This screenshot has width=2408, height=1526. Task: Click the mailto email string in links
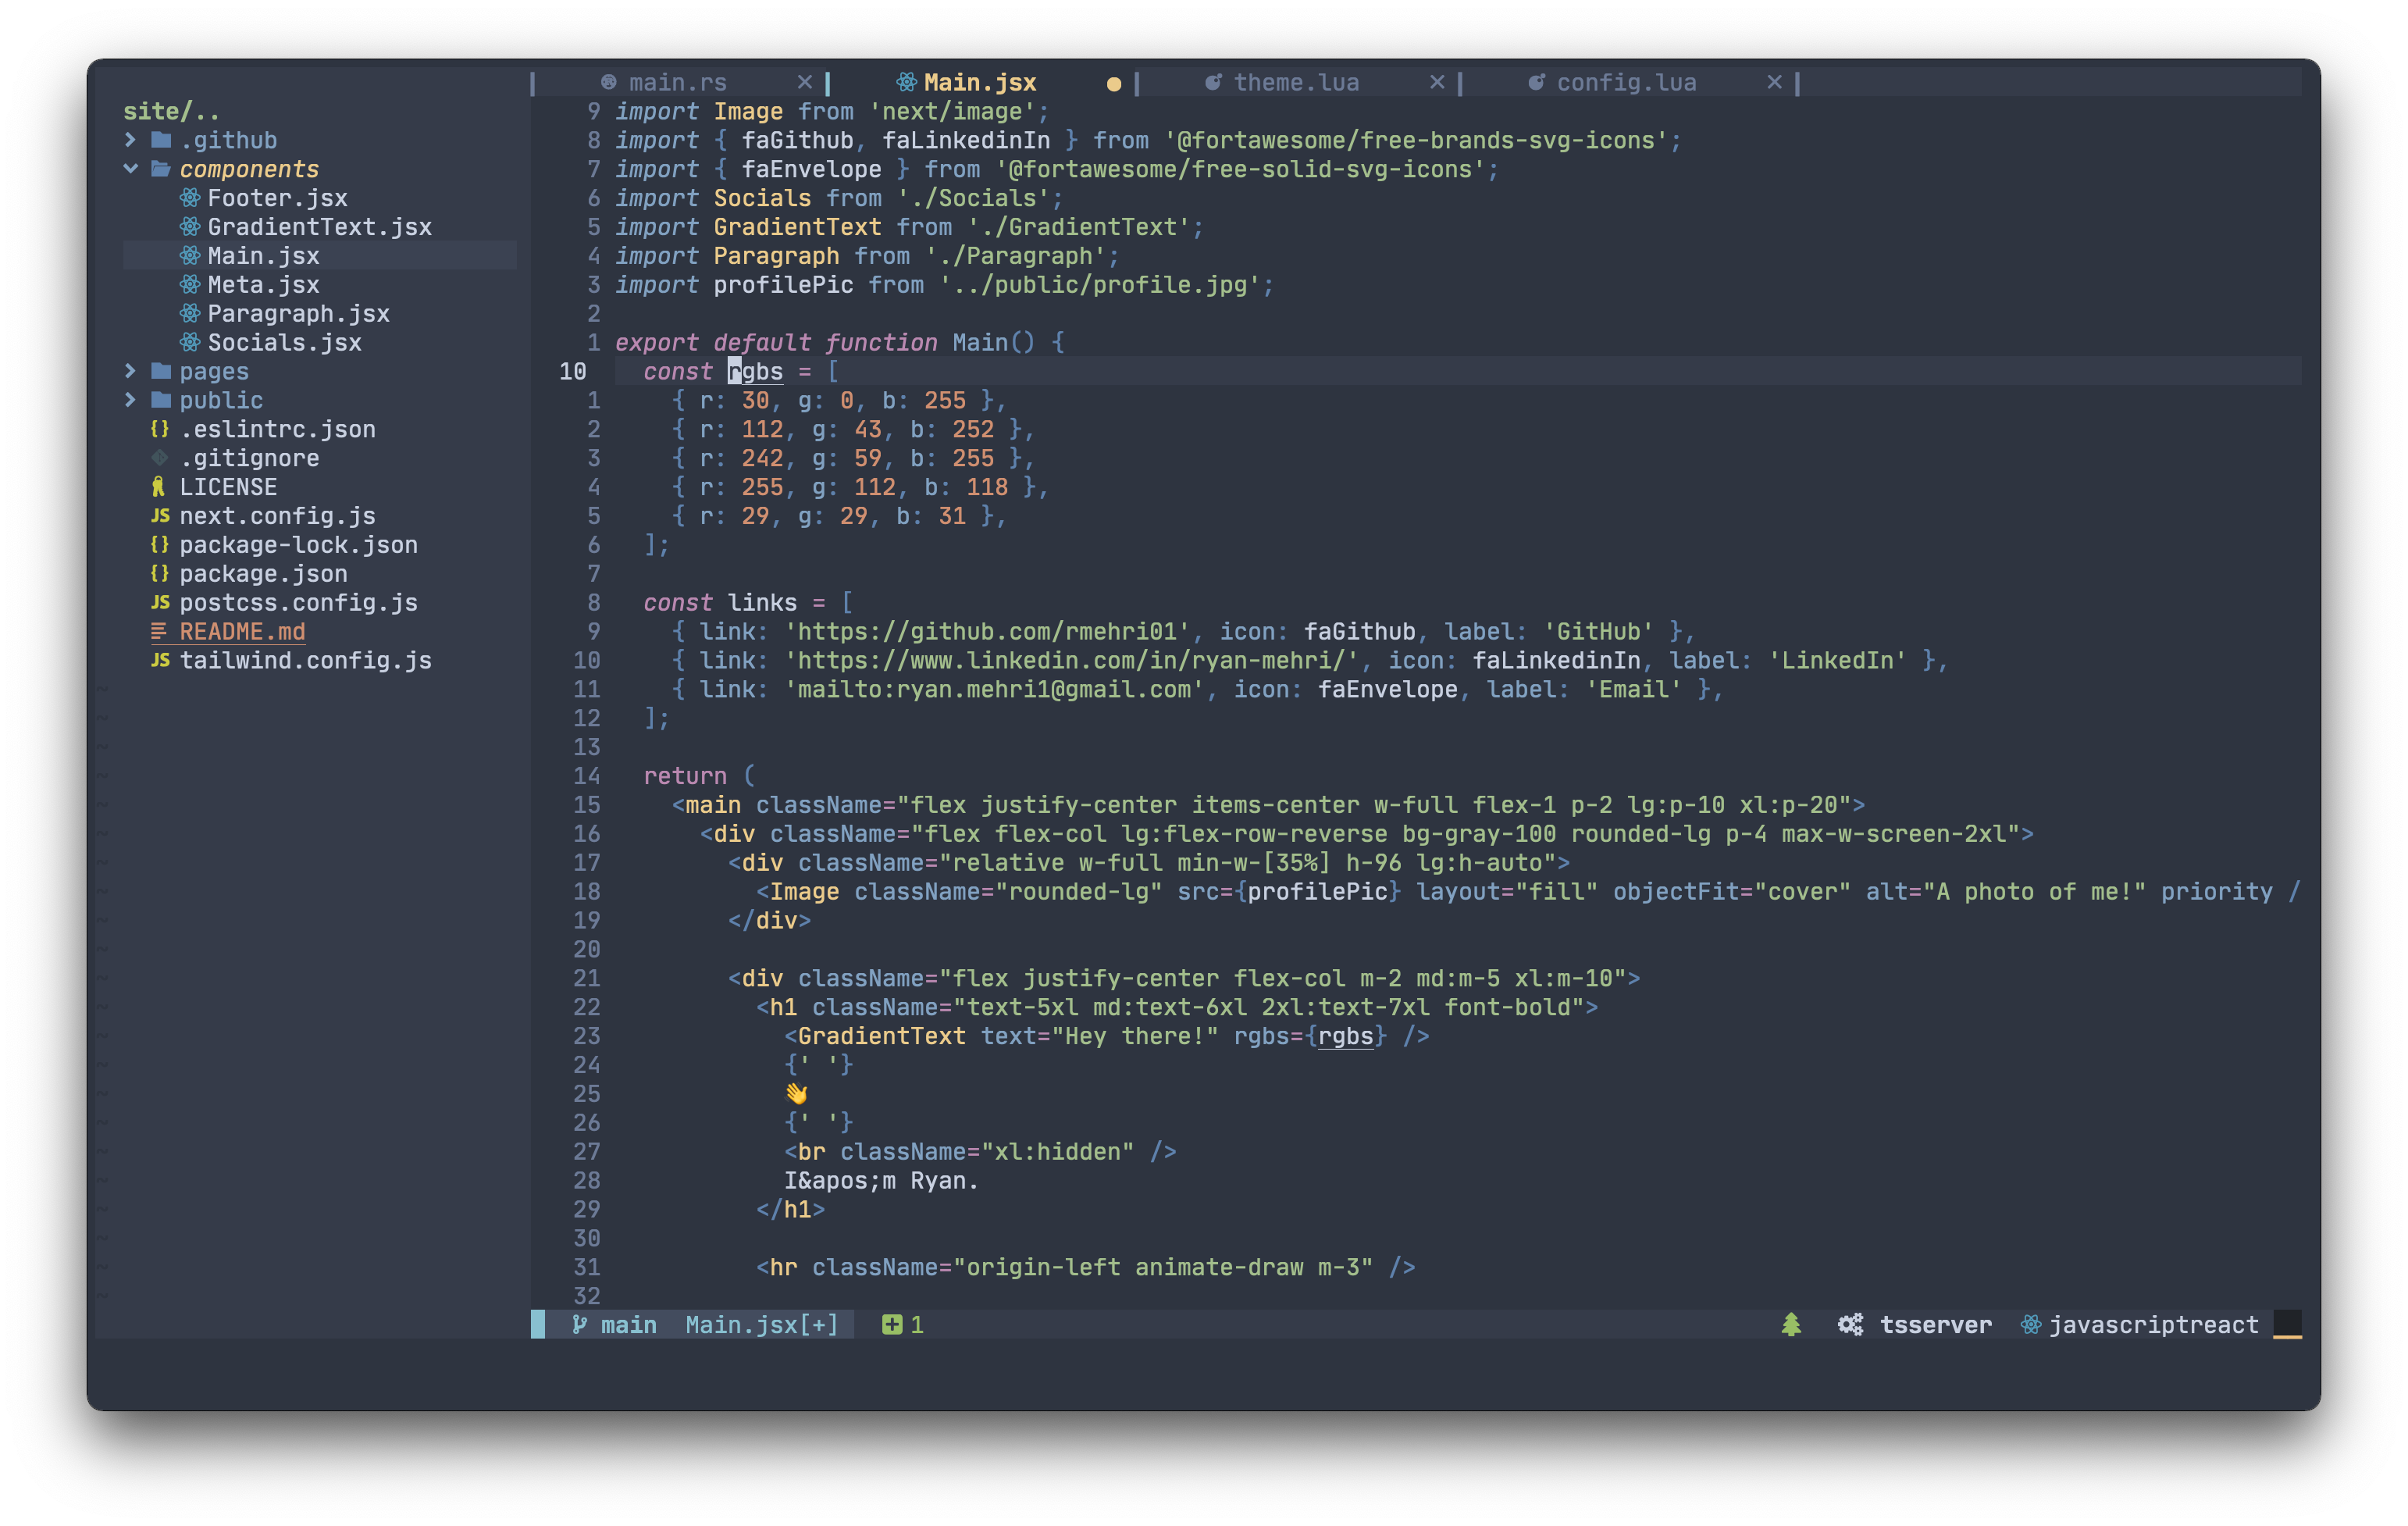pyautogui.click(x=994, y=690)
